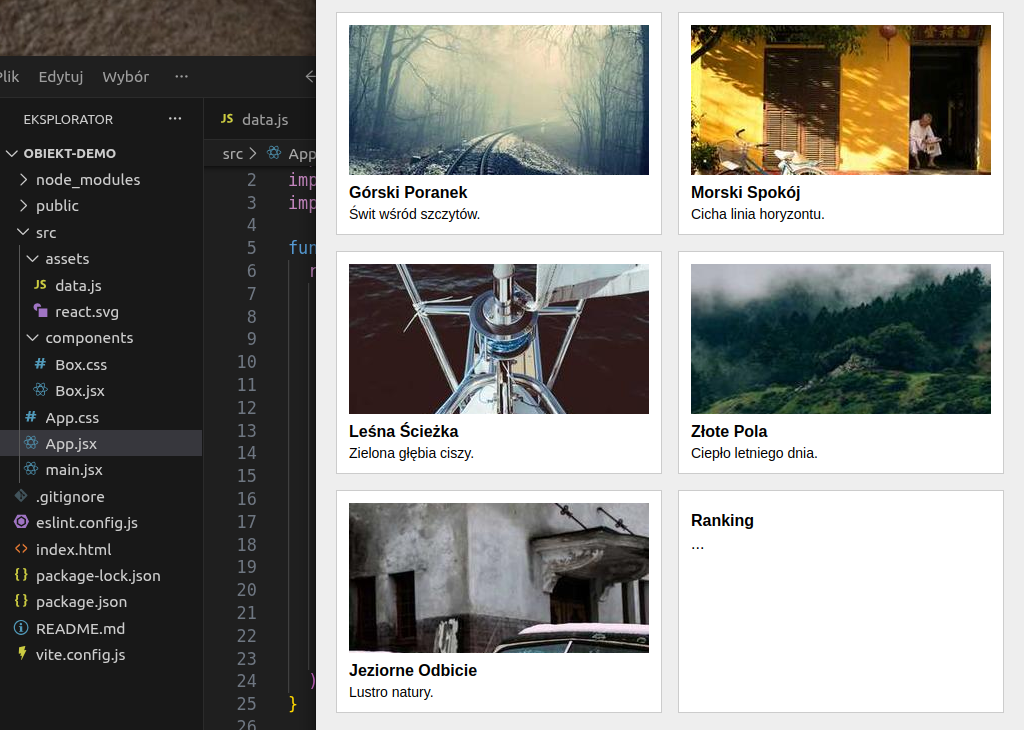Click the info icon beside README.md

pos(21,628)
